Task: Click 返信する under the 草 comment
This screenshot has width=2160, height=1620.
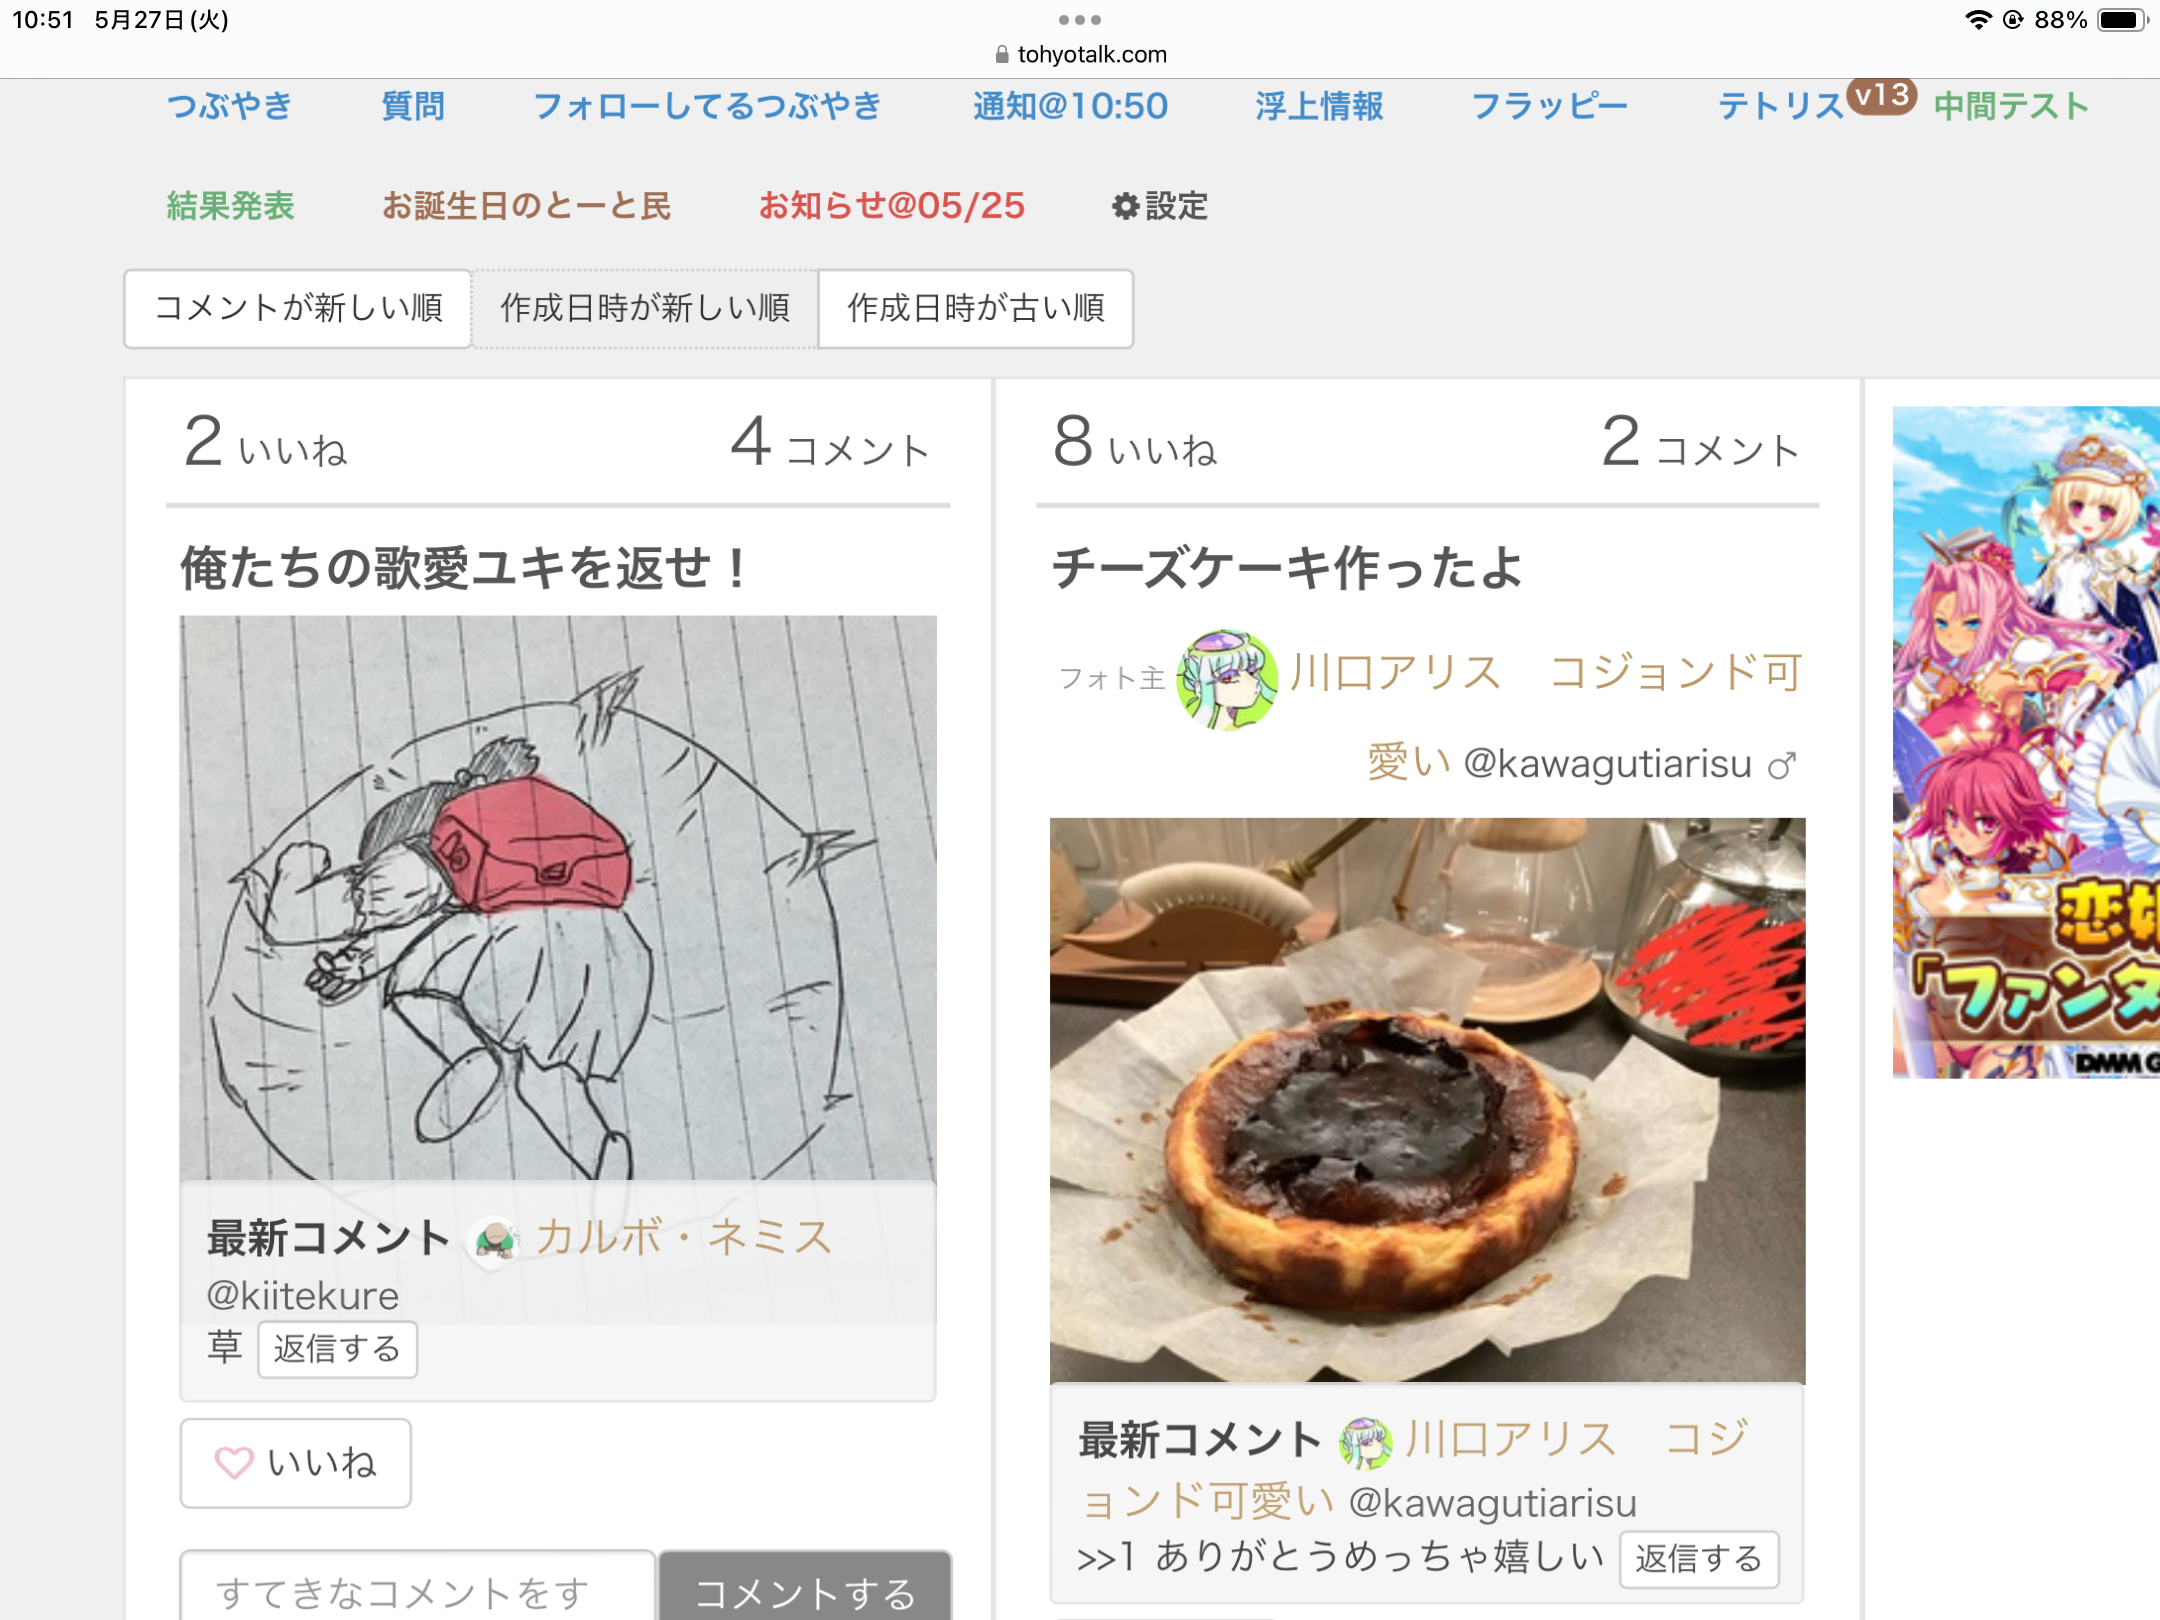Action: (337, 1350)
